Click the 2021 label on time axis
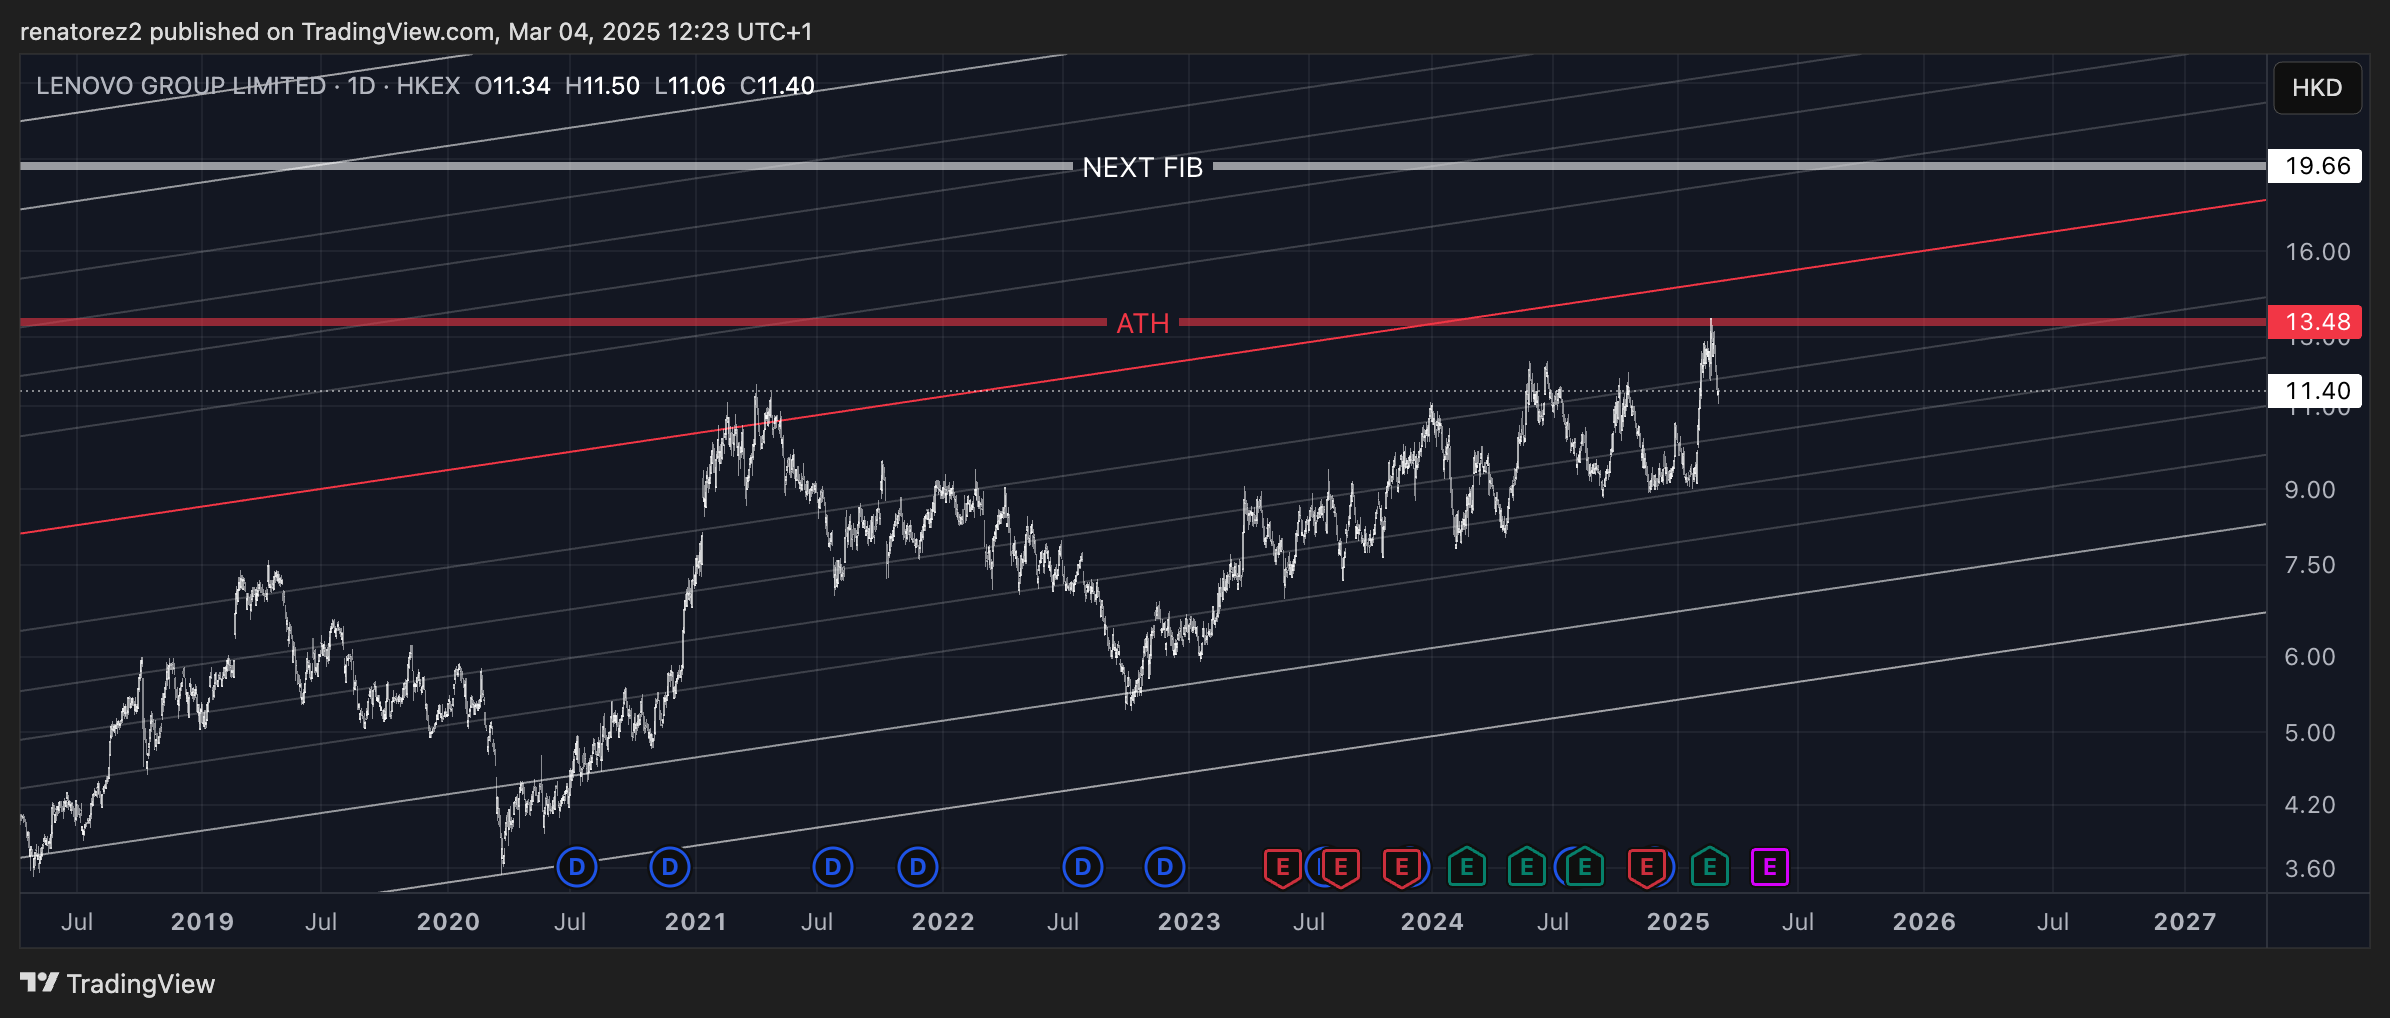The height and width of the screenshot is (1018, 2390). (x=696, y=922)
